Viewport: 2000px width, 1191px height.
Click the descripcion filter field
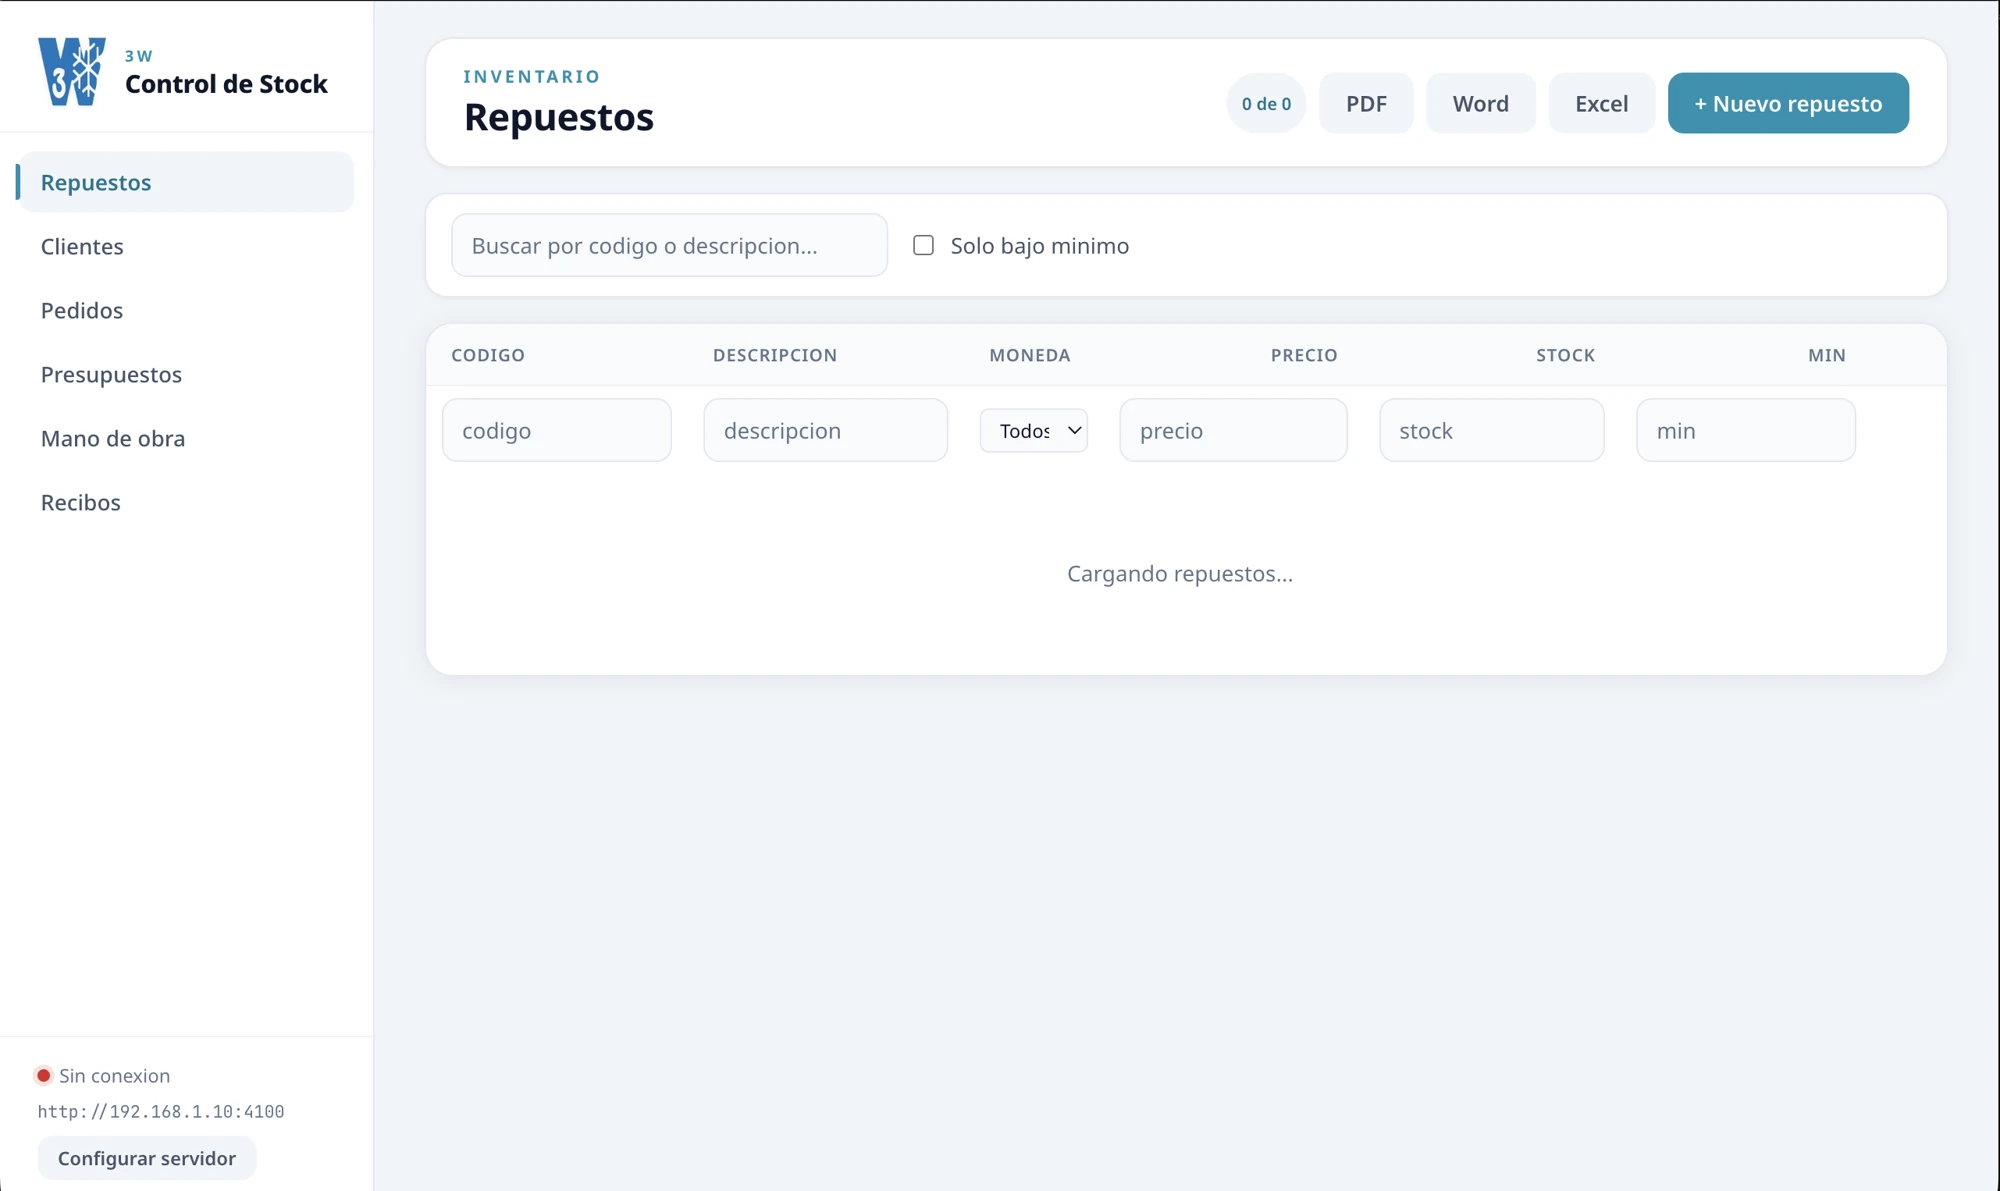(825, 430)
